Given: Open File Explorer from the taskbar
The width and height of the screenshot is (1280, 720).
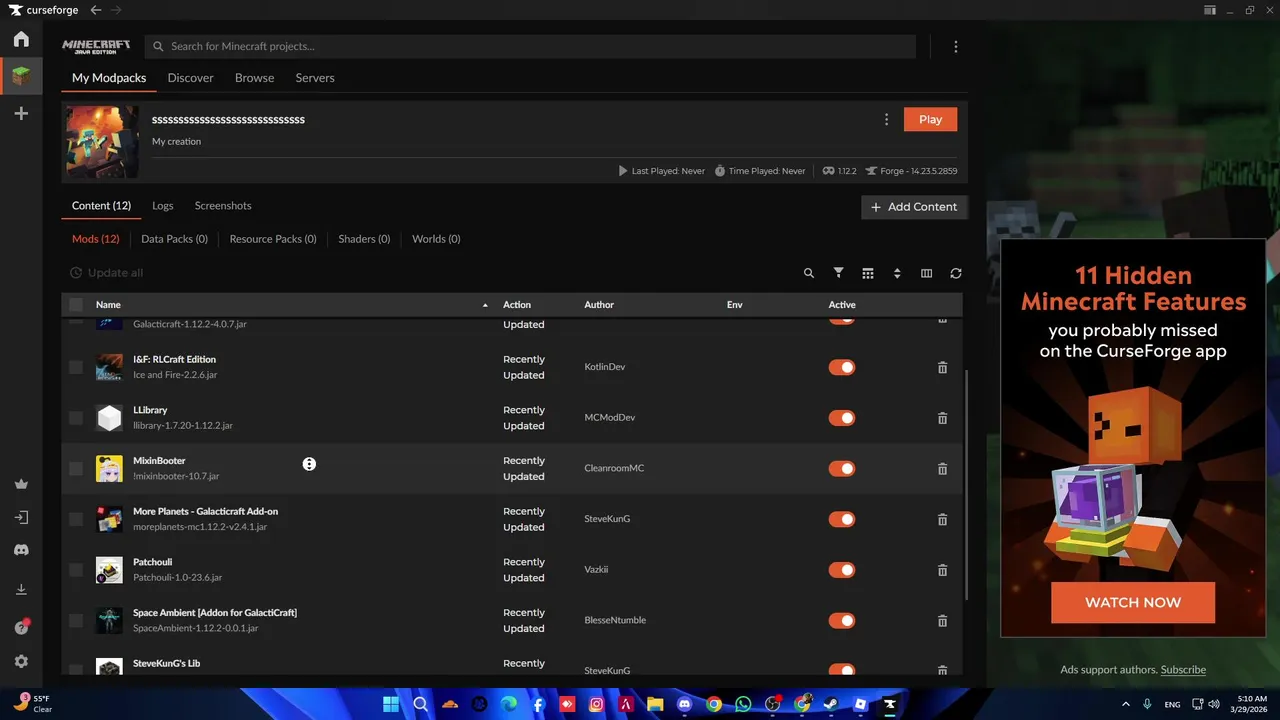Looking at the screenshot, I should 655,704.
